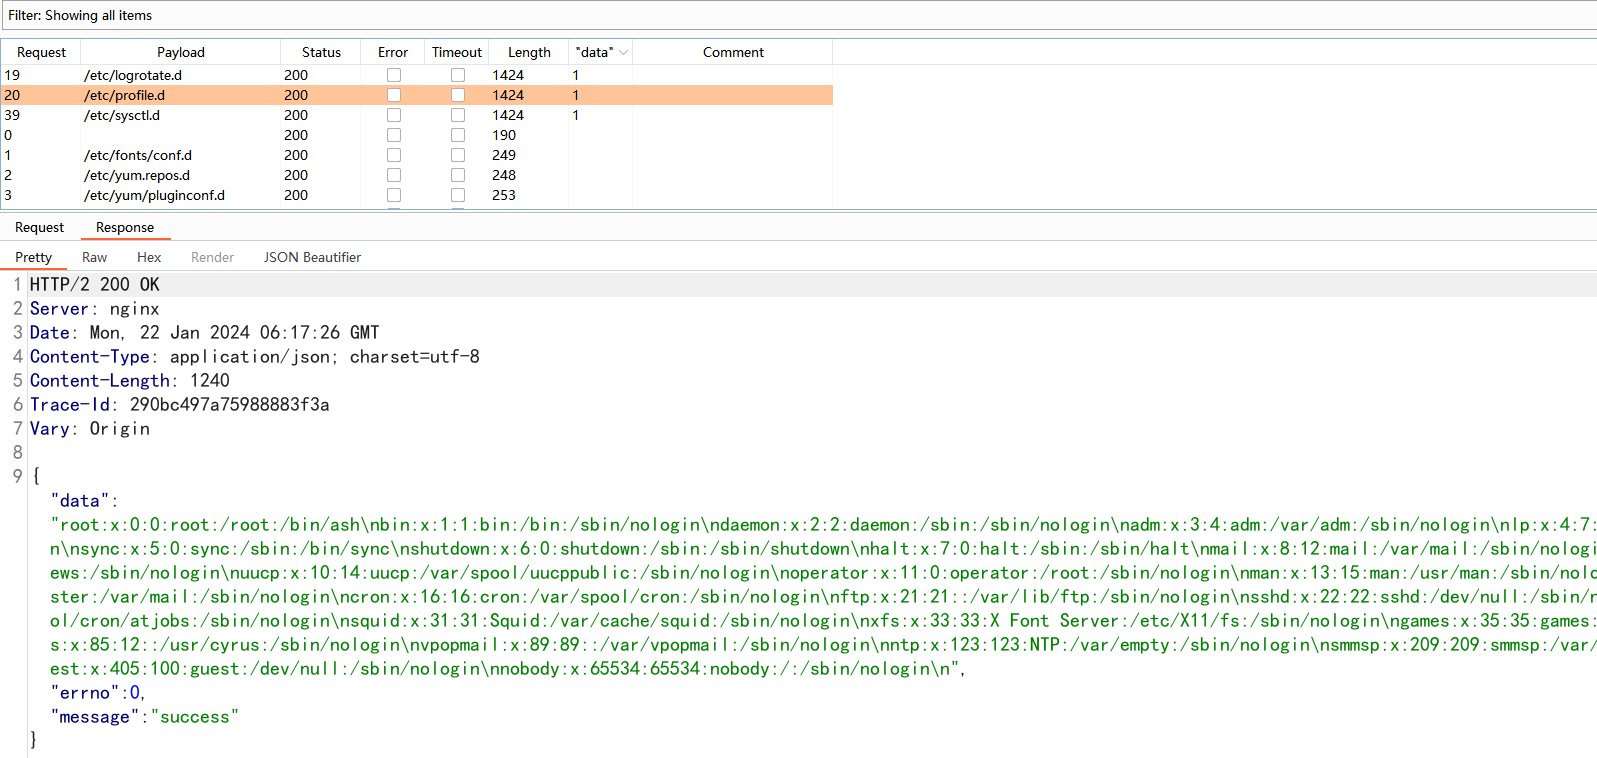Click the Content-Length: 1240 header line
1597x758 pixels.
(130, 381)
